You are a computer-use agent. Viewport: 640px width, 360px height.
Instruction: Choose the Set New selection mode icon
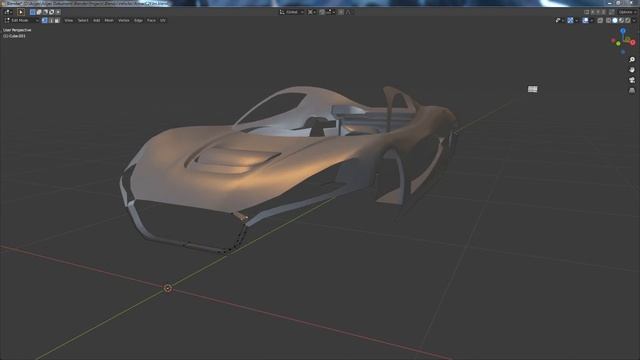tap(33, 12)
